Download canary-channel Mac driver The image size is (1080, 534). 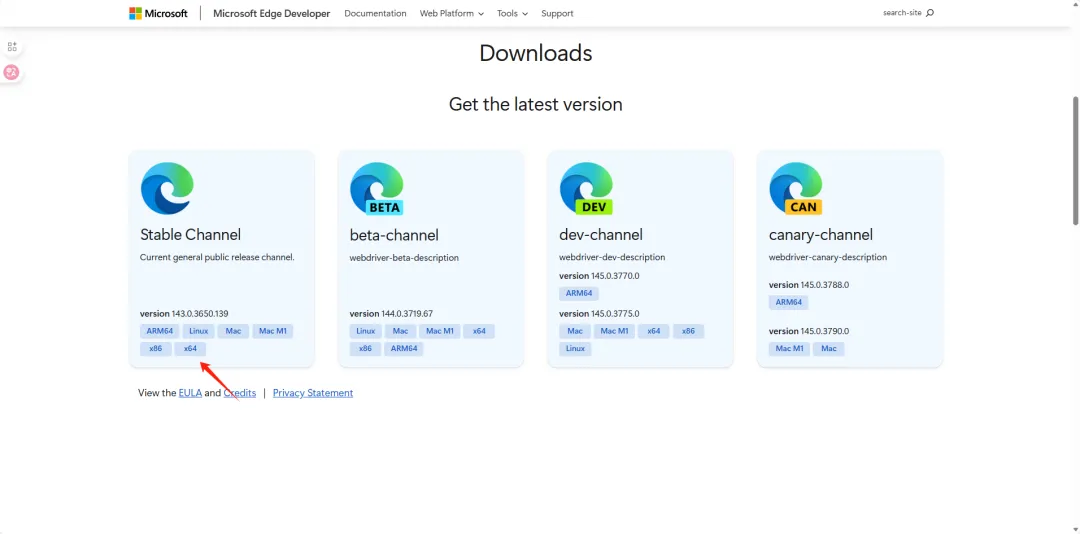tap(829, 349)
